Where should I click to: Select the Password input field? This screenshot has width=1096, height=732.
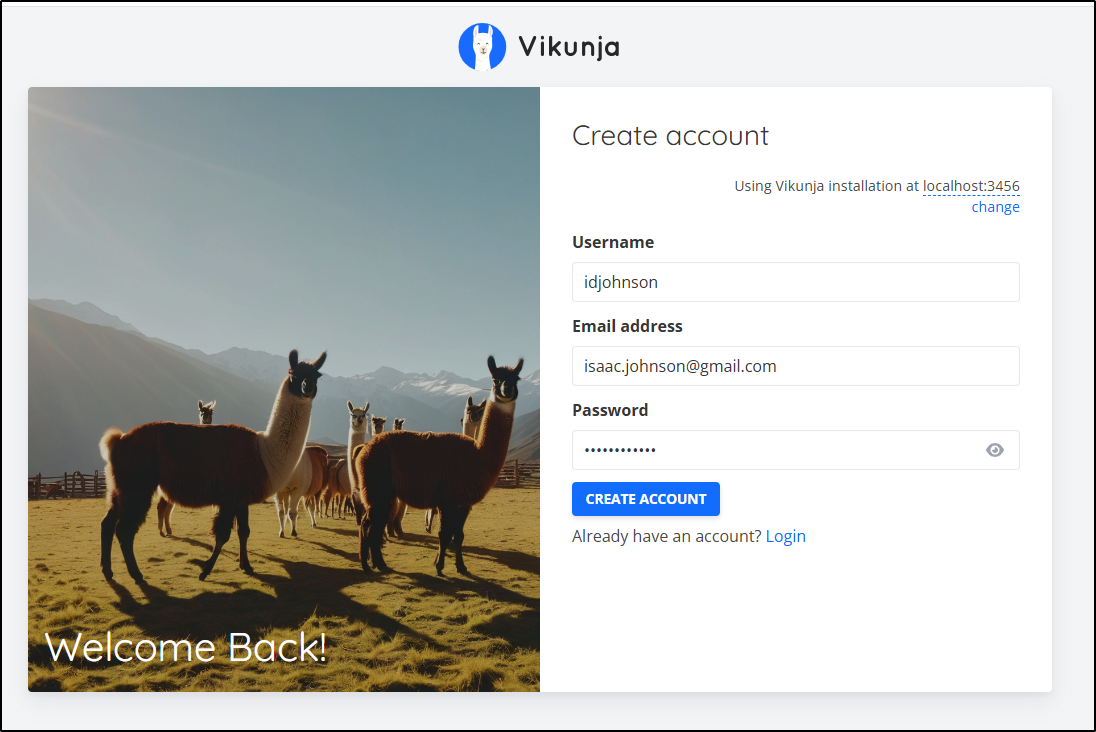[x=795, y=450]
